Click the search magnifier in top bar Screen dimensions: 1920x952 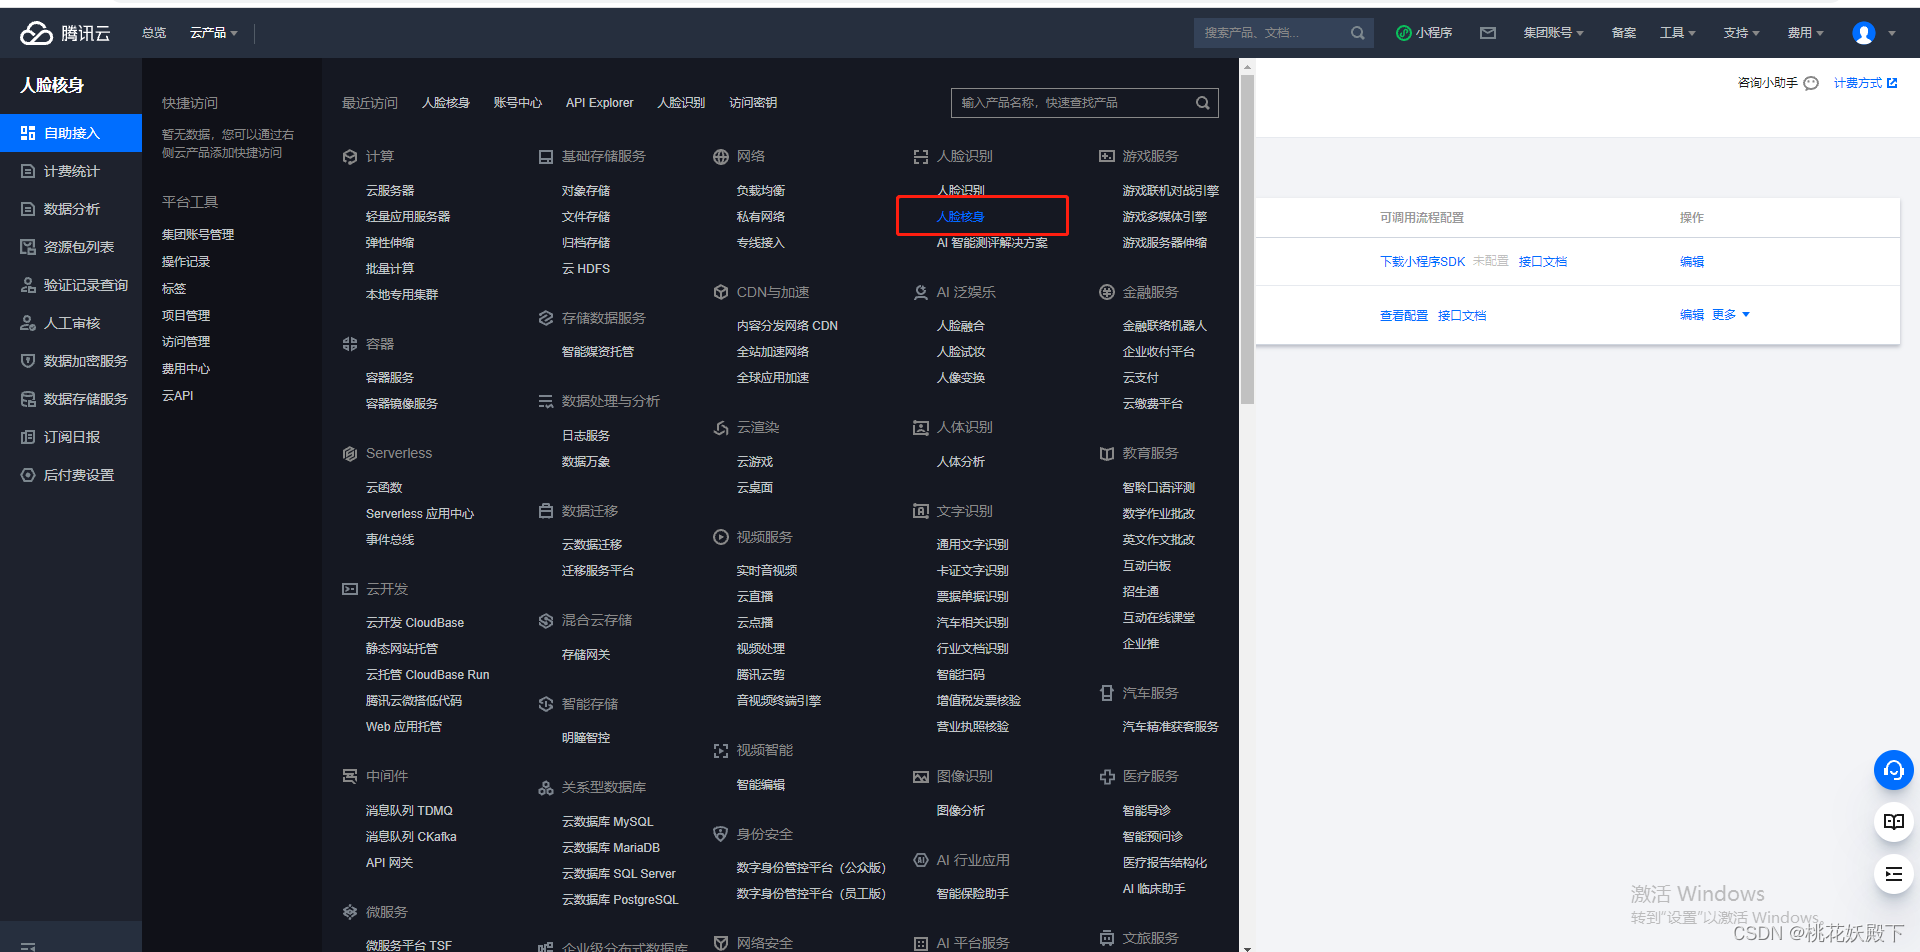(1357, 33)
